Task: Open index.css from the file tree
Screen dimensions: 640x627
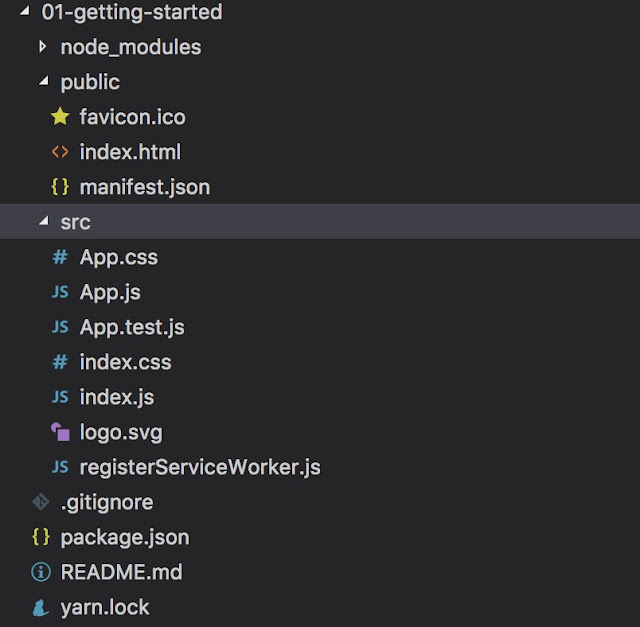Action: pyautogui.click(x=126, y=362)
